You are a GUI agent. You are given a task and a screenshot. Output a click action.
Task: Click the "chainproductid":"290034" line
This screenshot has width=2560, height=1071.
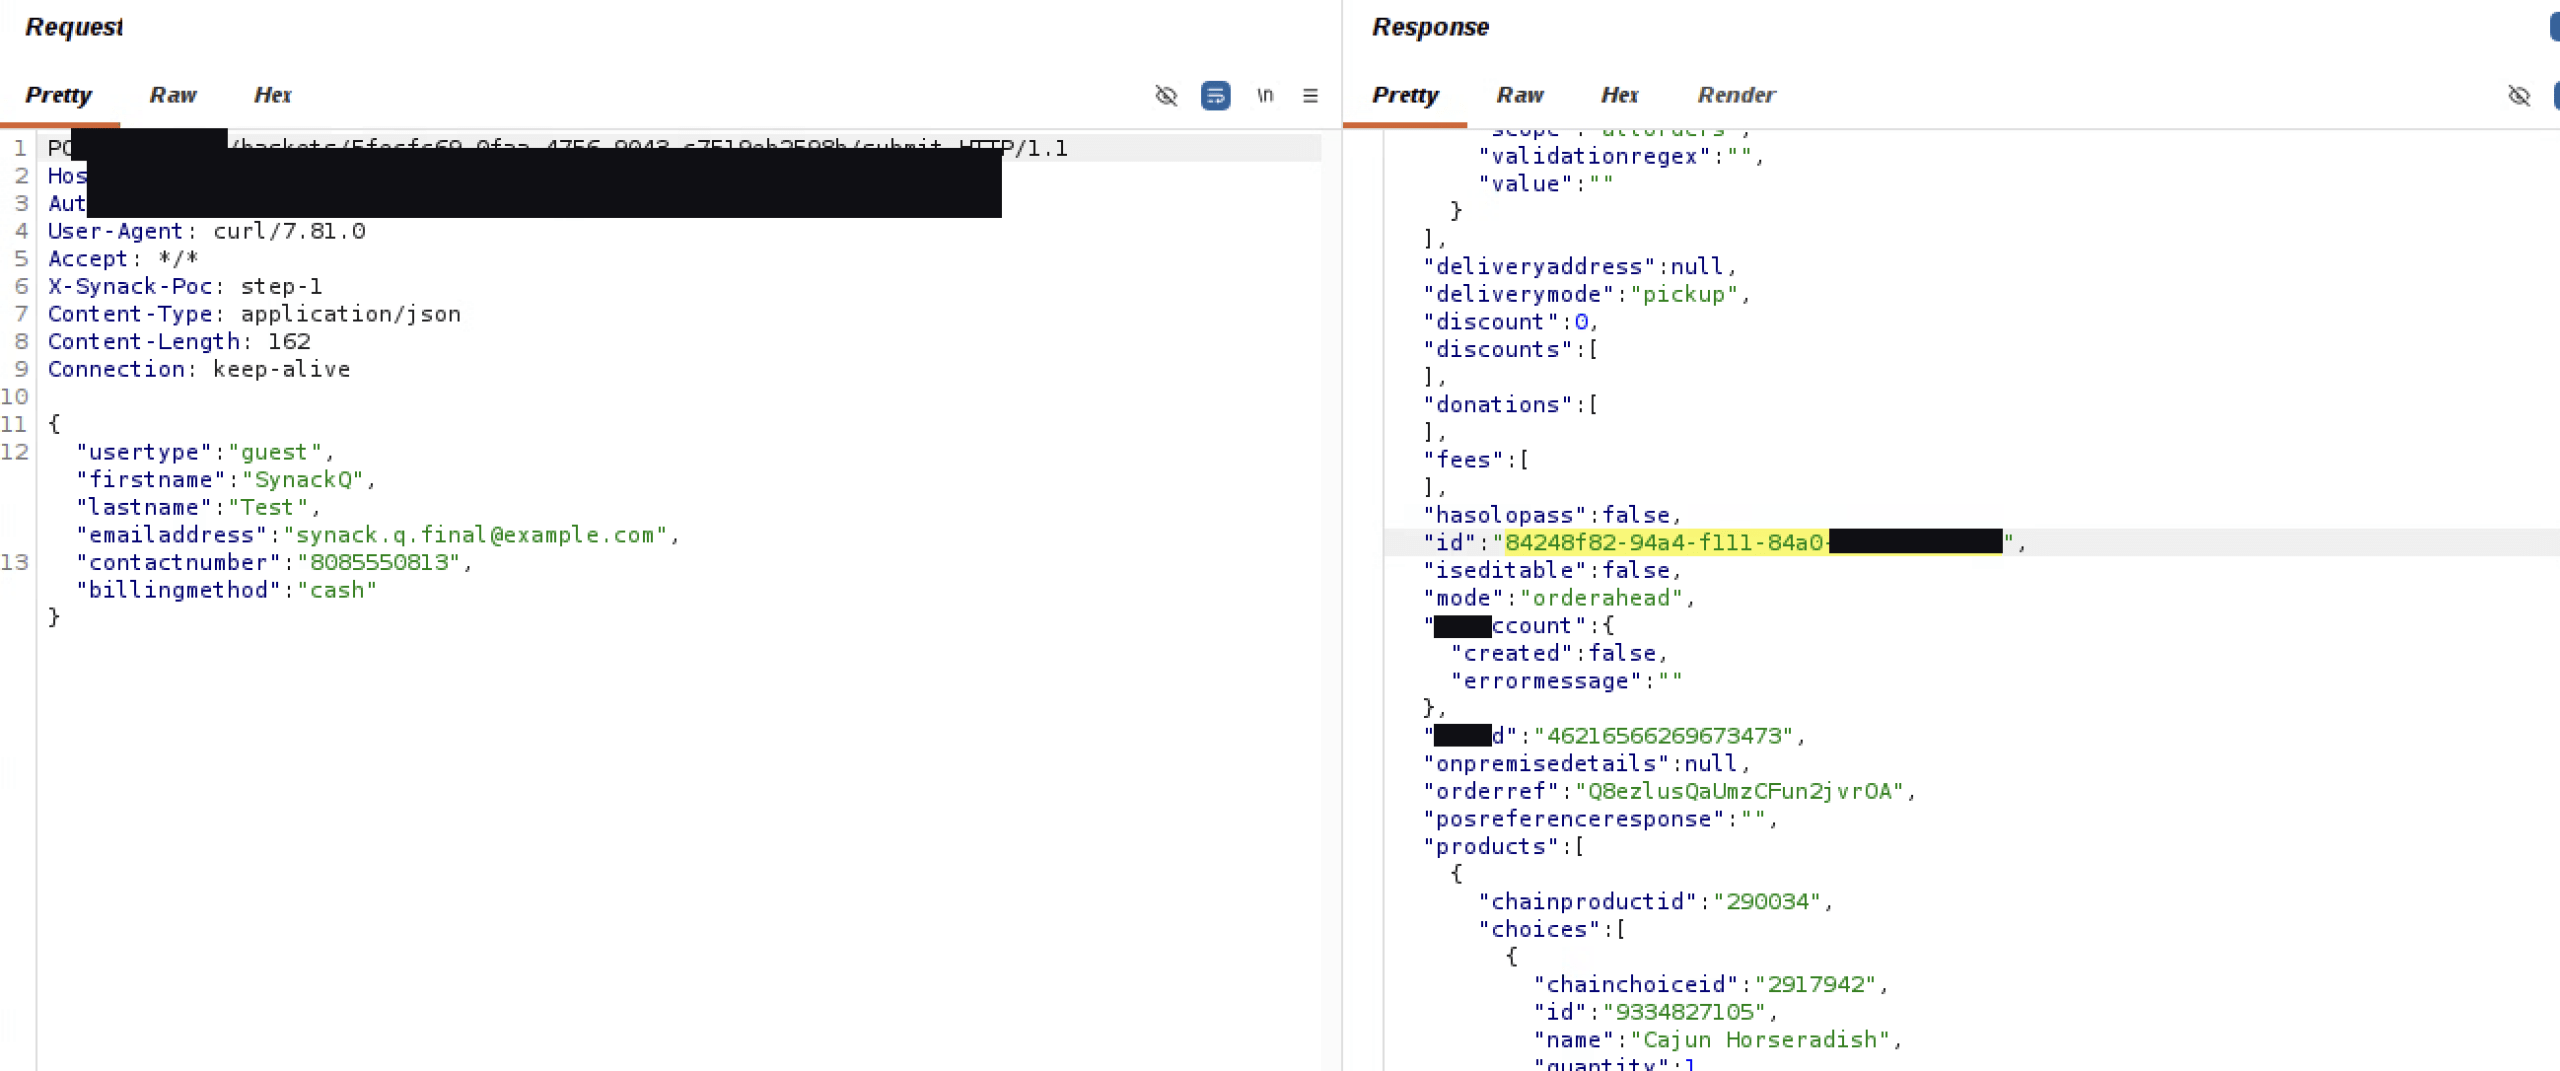(x=1657, y=902)
